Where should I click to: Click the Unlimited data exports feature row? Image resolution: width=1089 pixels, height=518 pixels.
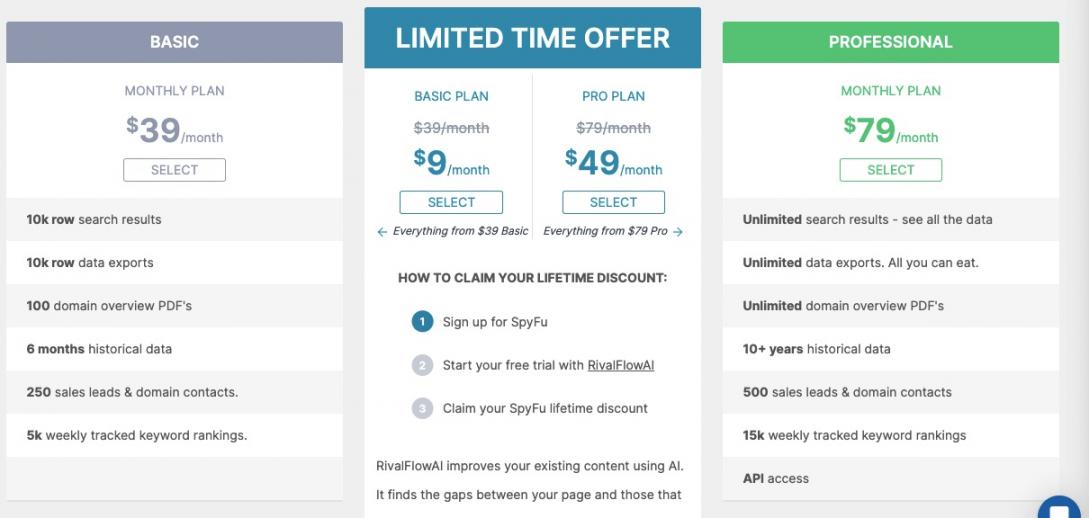coord(860,263)
